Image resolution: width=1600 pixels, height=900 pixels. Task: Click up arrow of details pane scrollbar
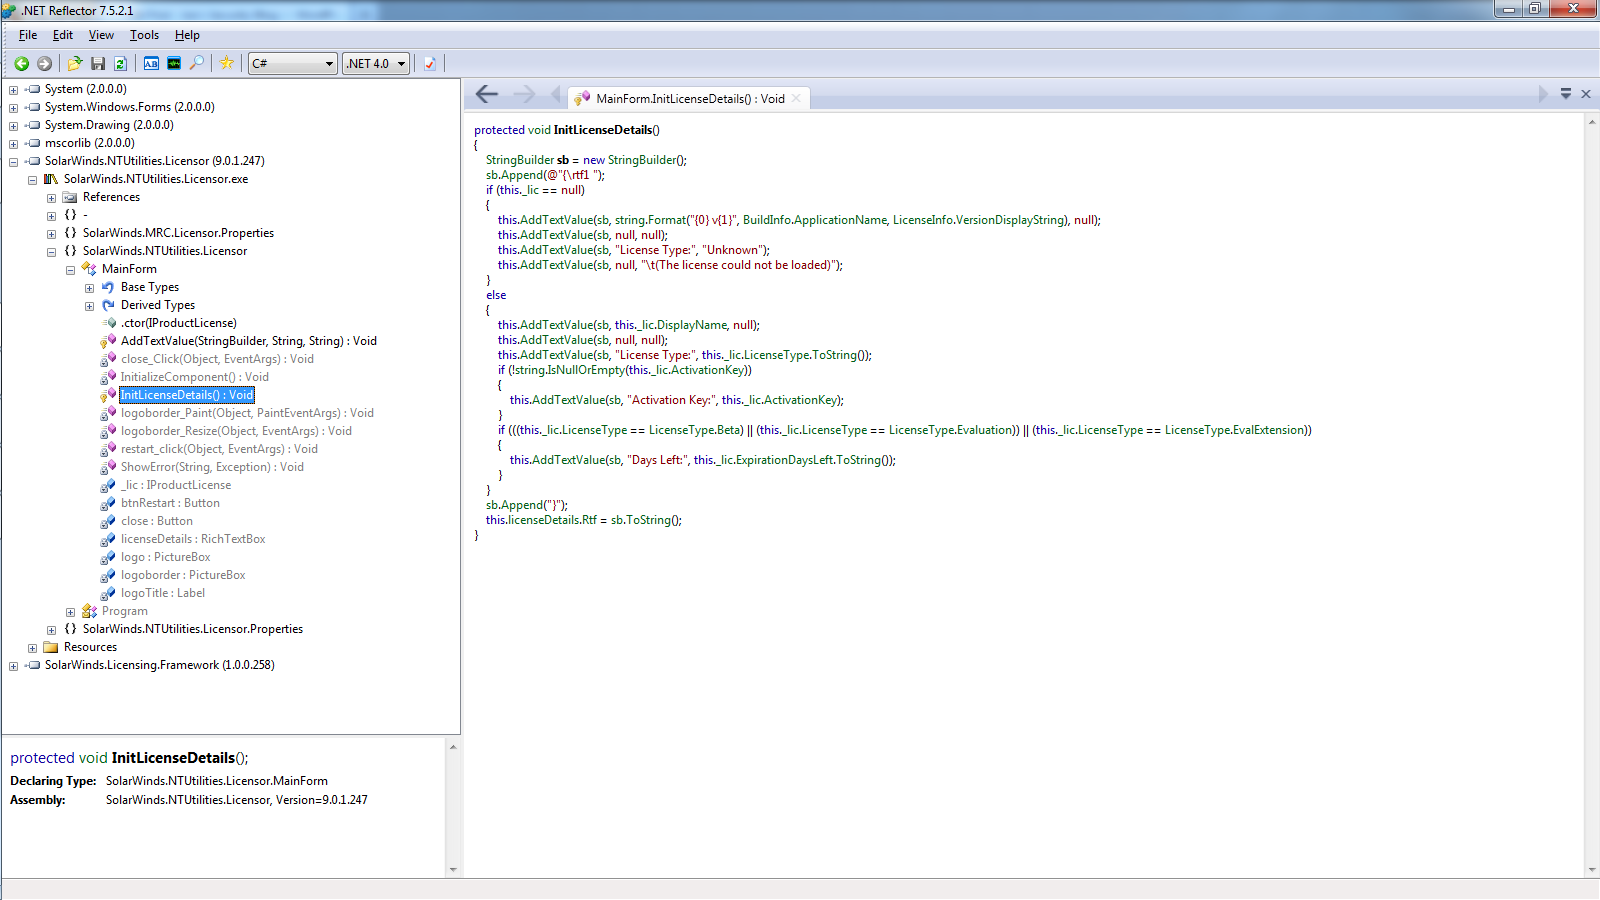click(x=453, y=747)
